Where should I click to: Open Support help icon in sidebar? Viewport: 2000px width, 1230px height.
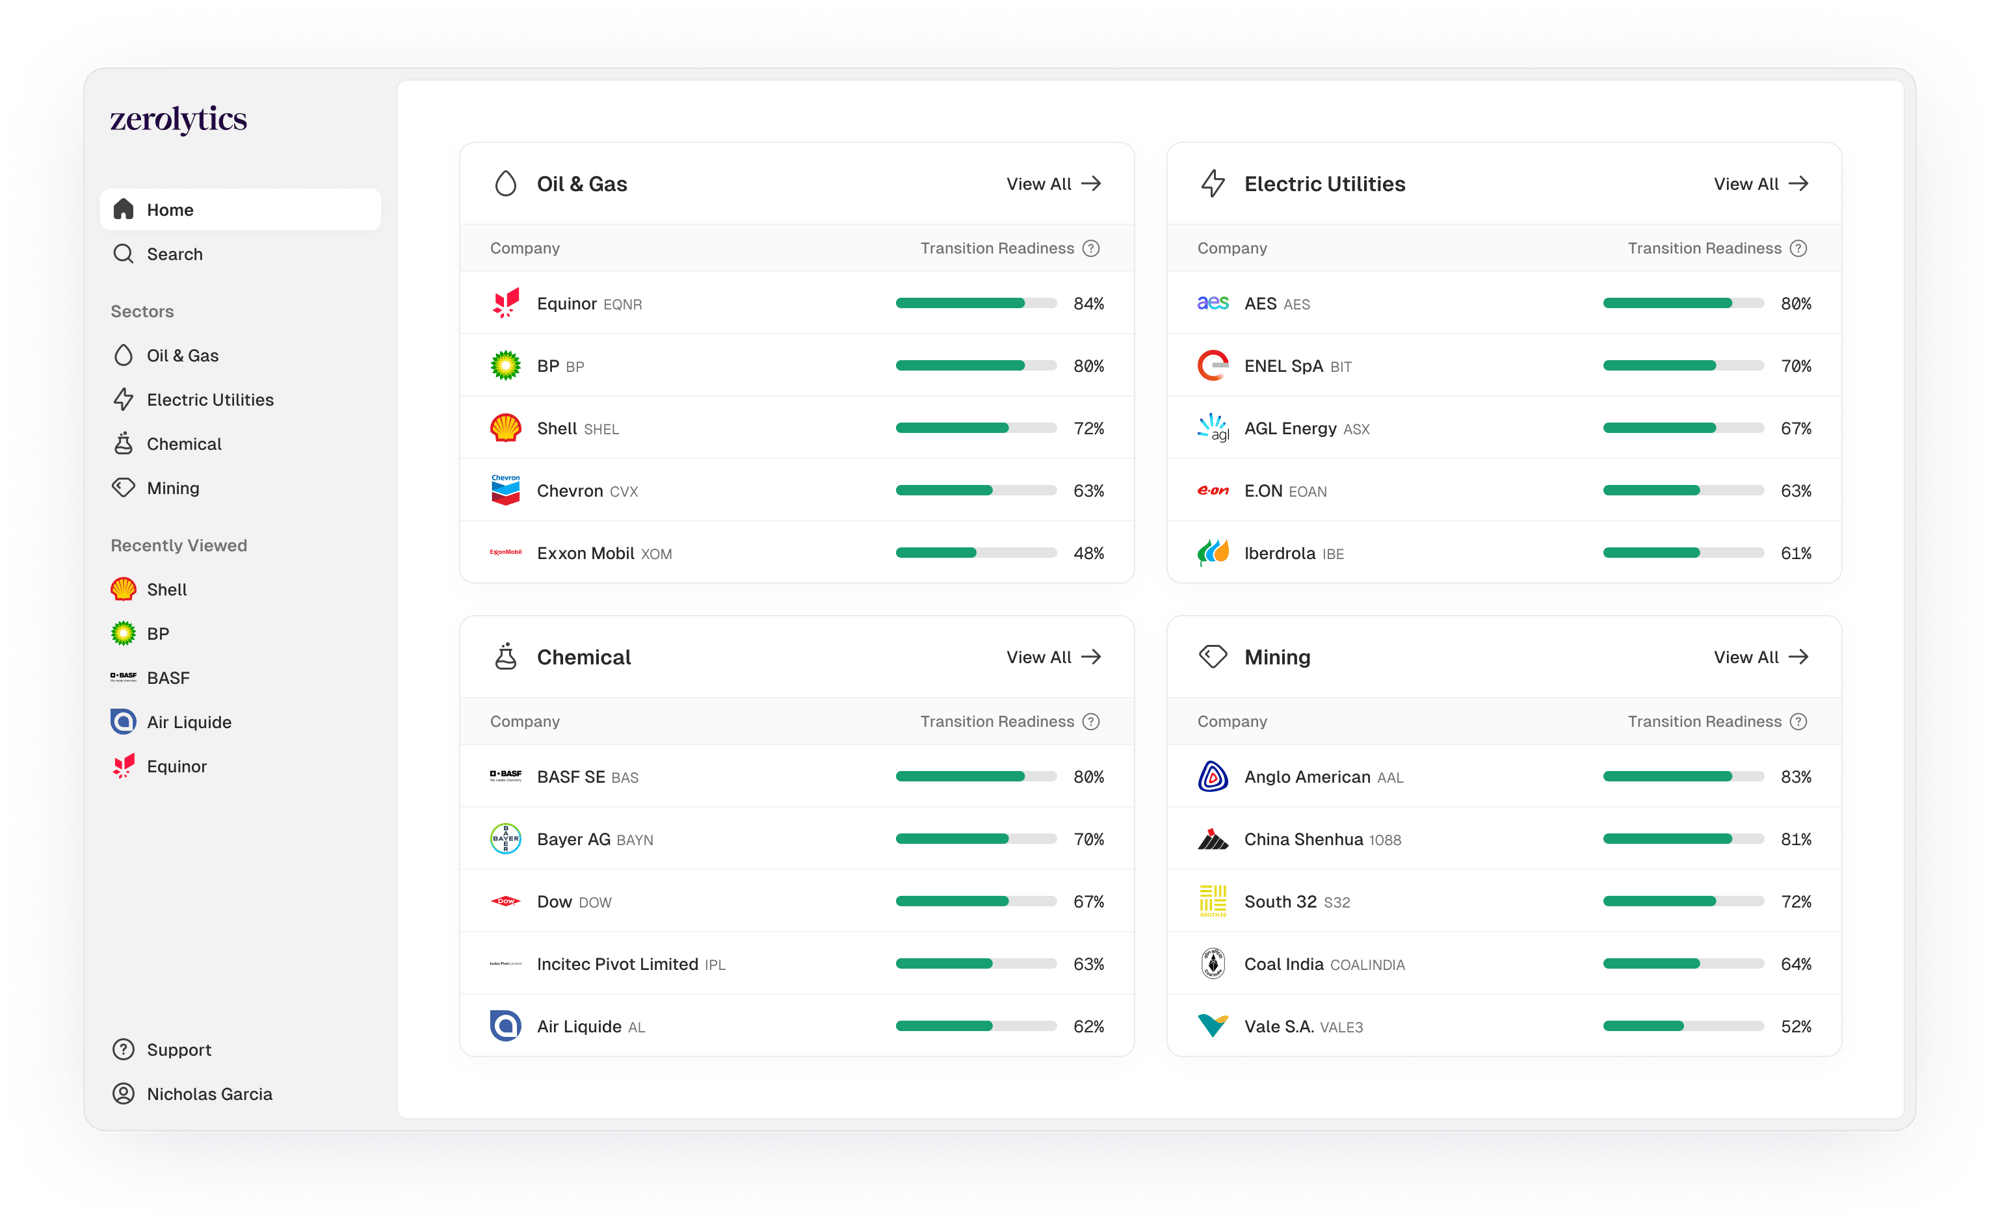pos(123,1049)
